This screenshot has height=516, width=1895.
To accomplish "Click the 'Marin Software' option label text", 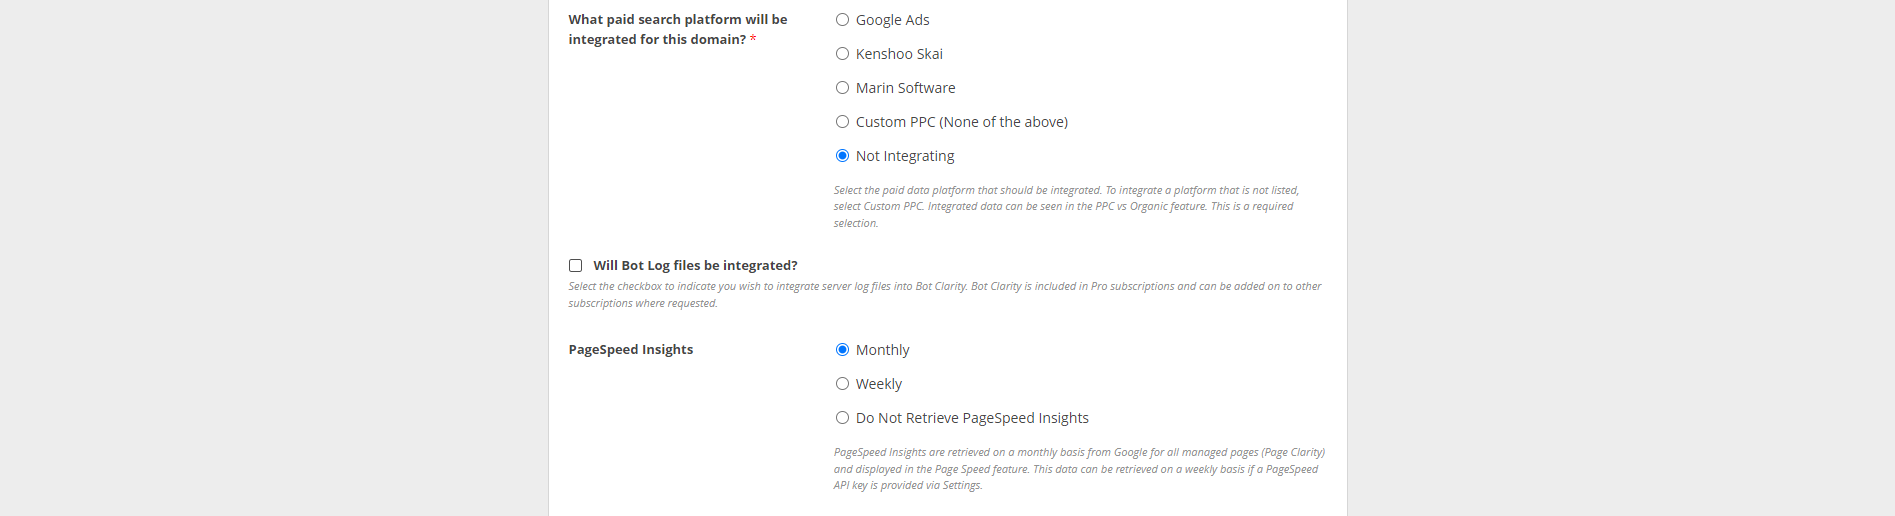I will coord(905,88).
